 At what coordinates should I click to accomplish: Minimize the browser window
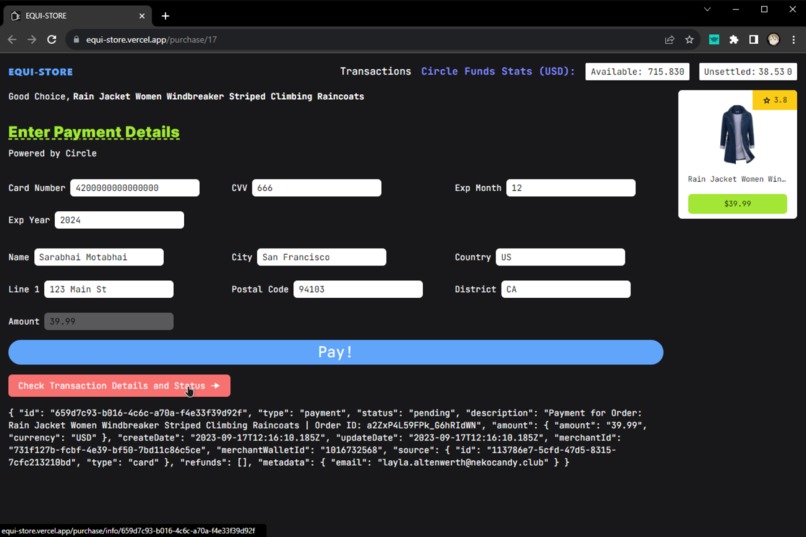click(x=736, y=9)
